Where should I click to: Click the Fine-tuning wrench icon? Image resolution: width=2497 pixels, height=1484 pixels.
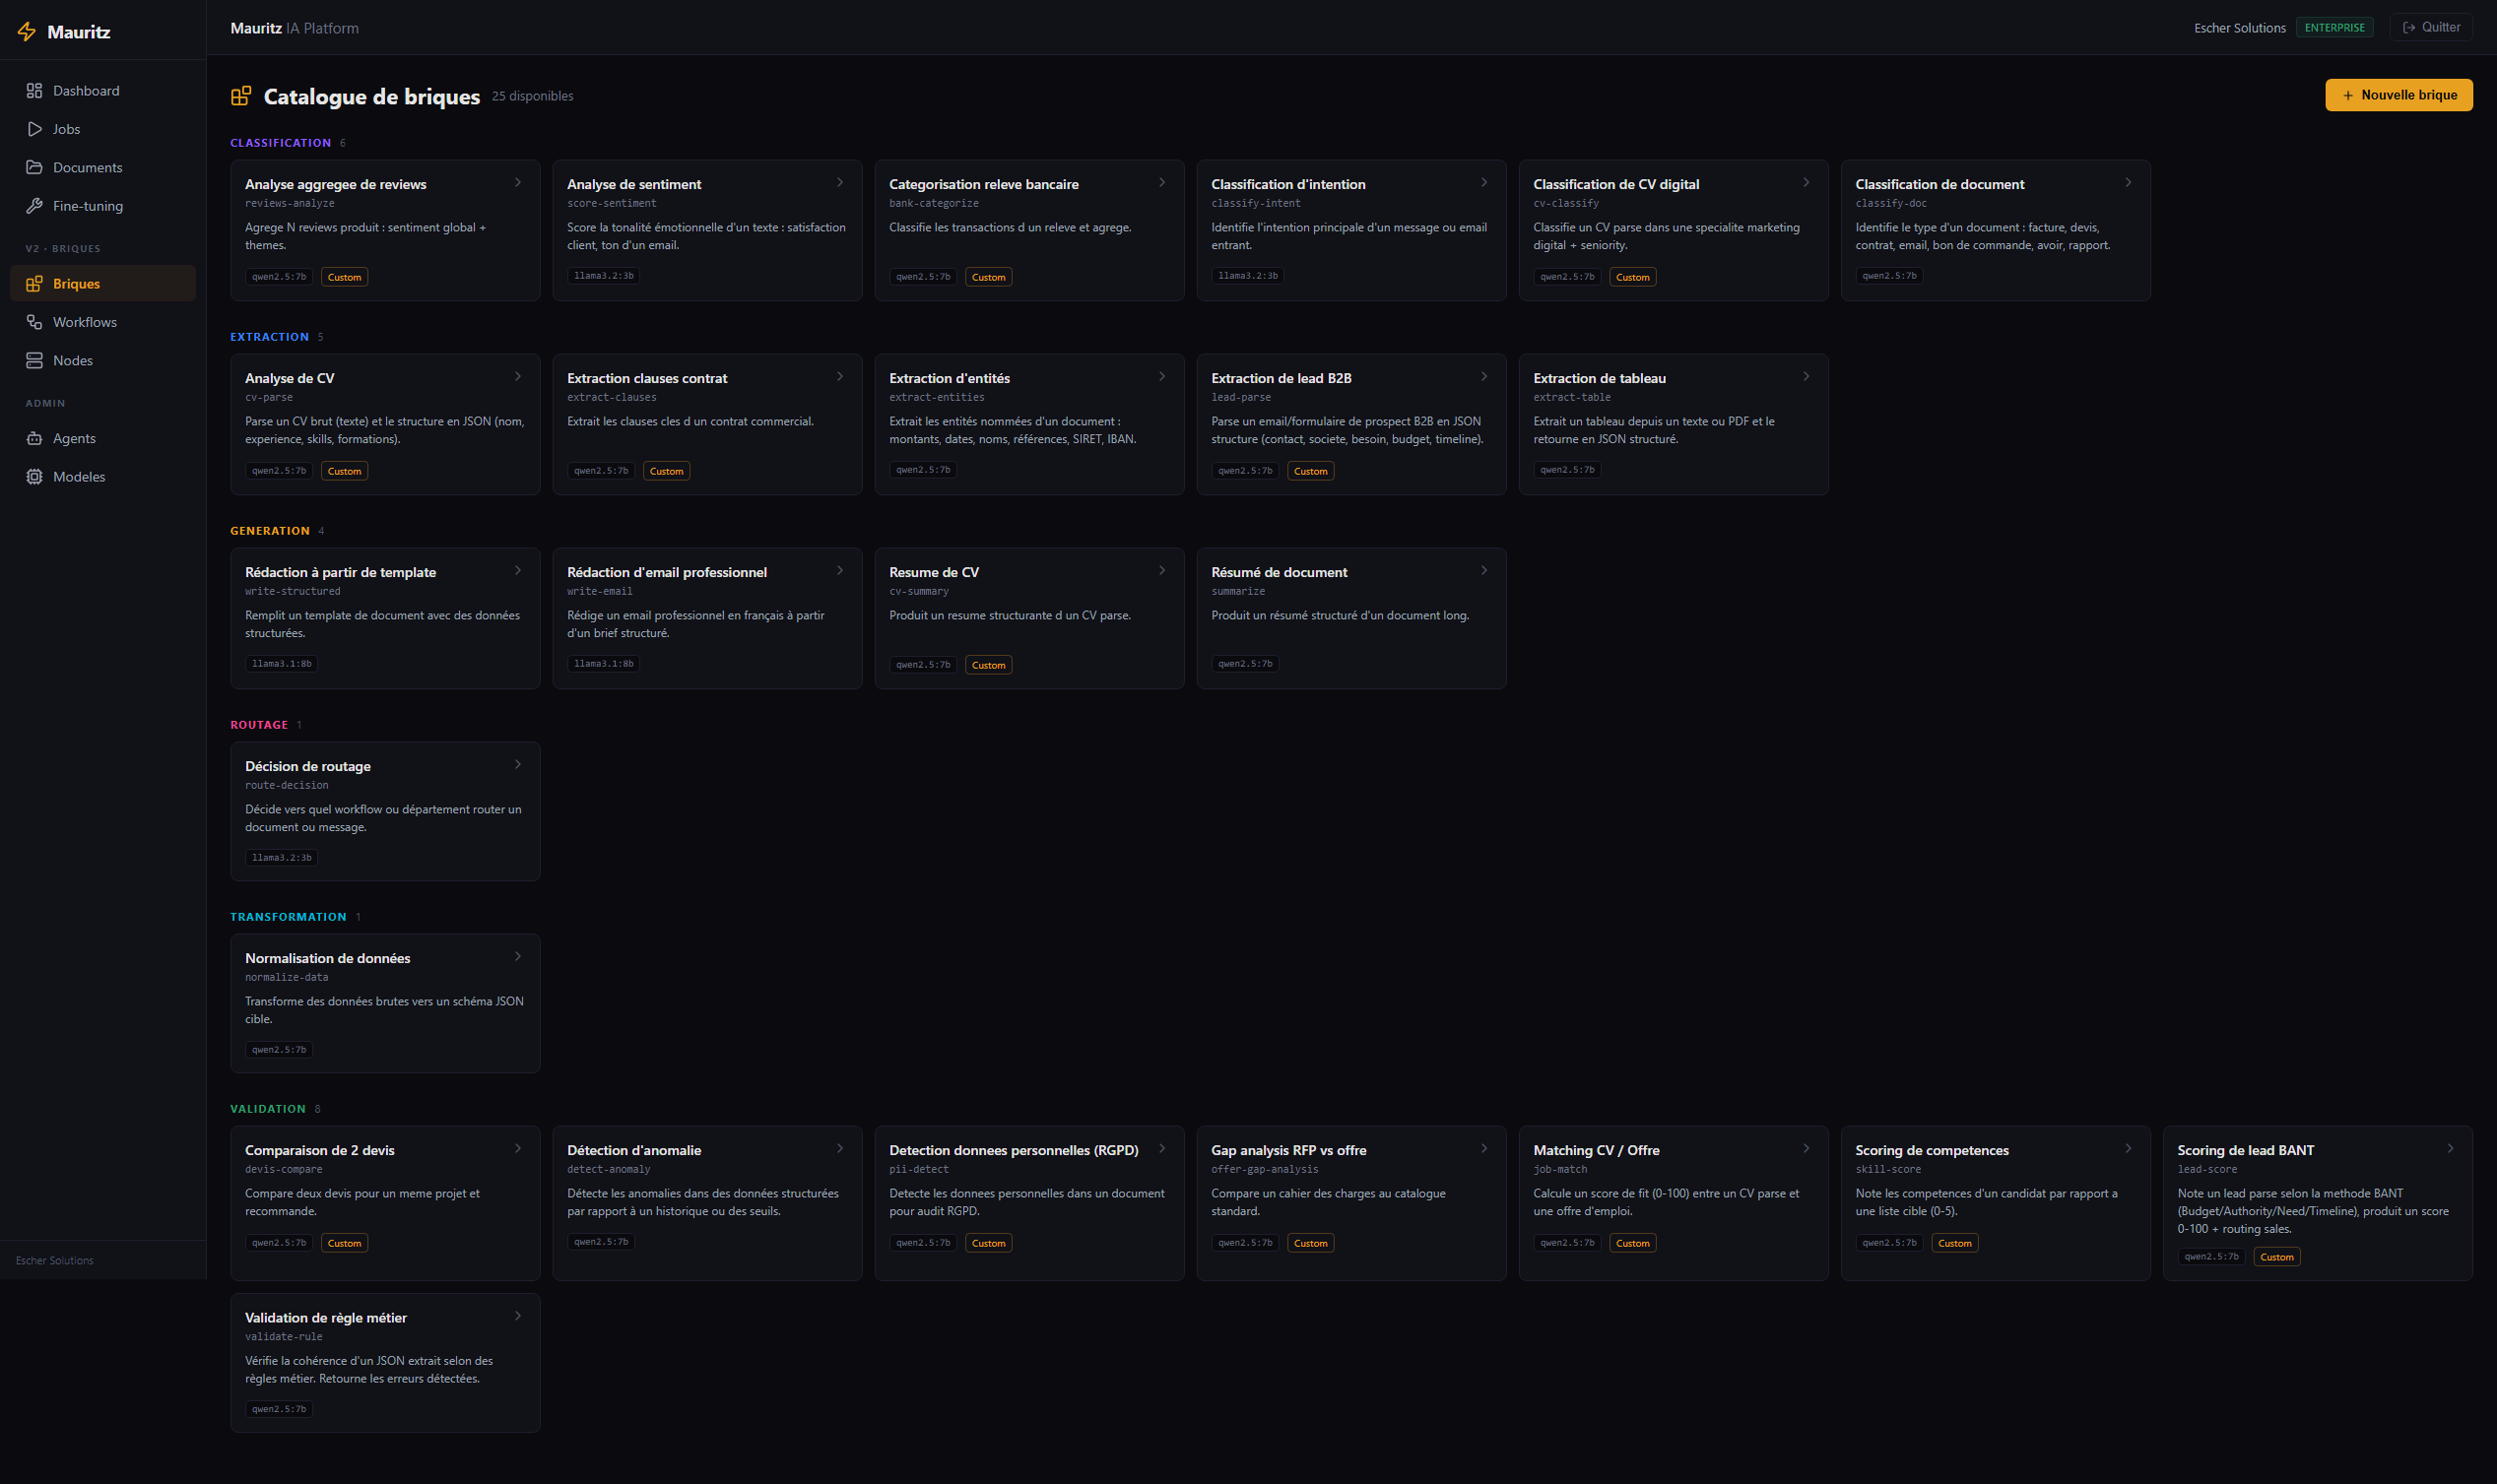pos(34,206)
